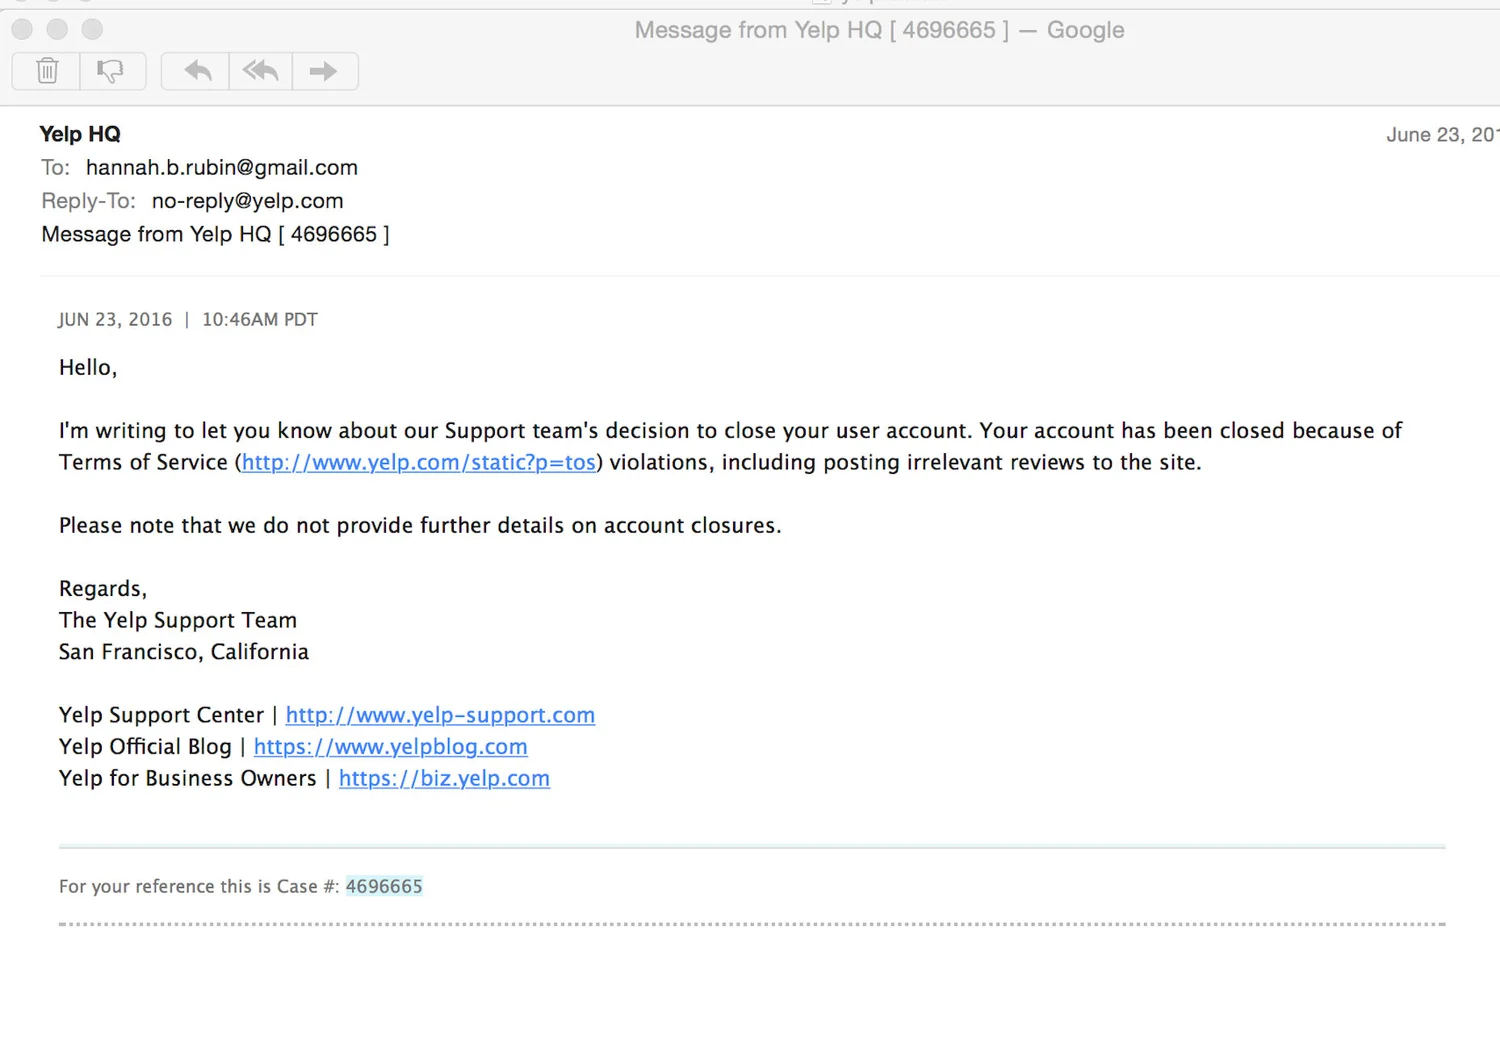The height and width of the screenshot is (1053, 1500).
Task: Click the 'Yelp Support Center' label
Action: click(161, 715)
